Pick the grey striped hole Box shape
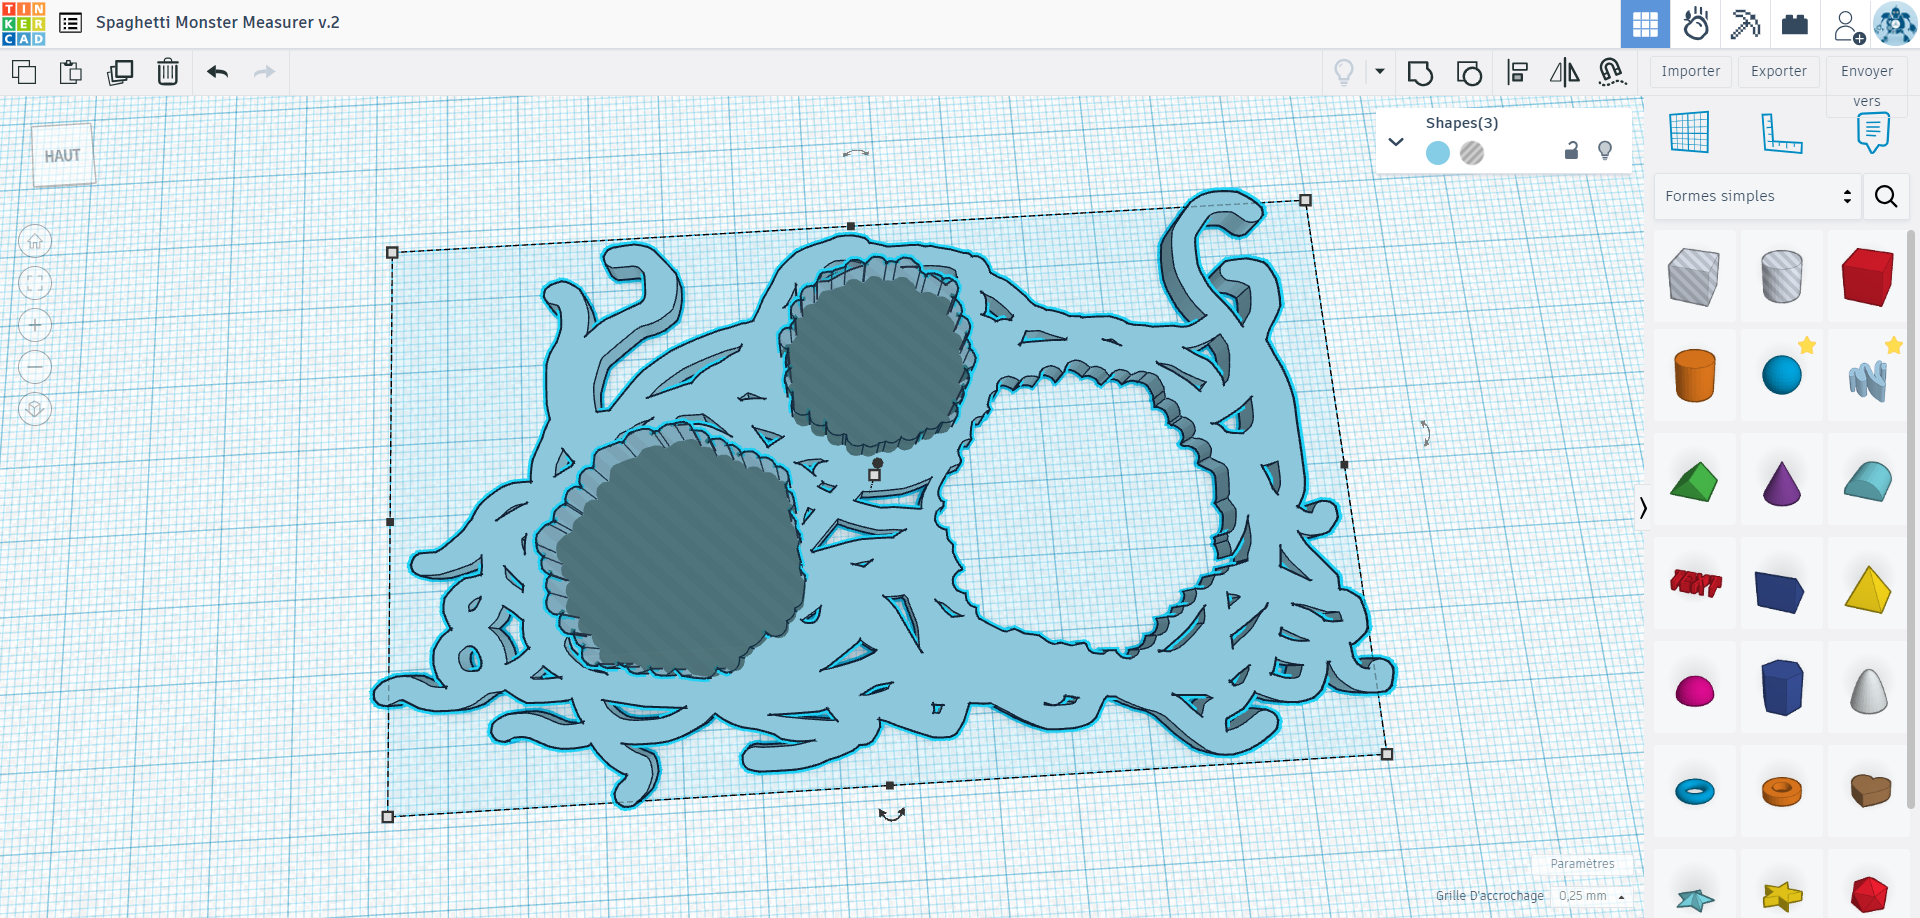The width and height of the screenshot is (1920, 918). (x=1694, y=277)
